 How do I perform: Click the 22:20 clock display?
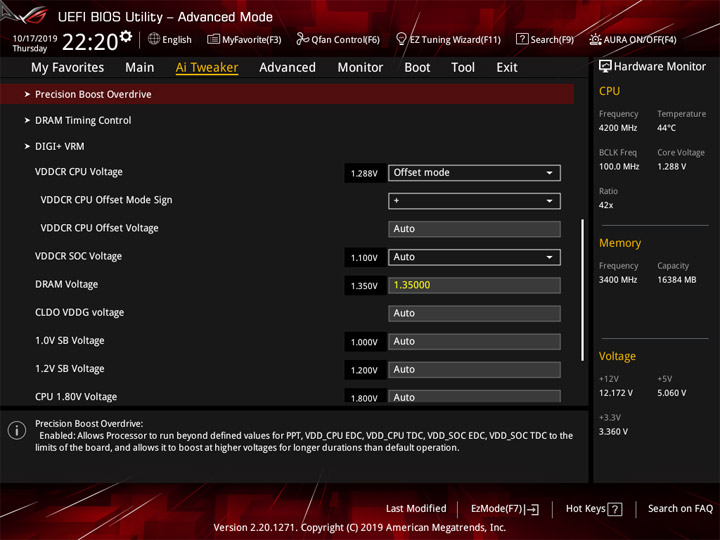[x=90, y=42]
